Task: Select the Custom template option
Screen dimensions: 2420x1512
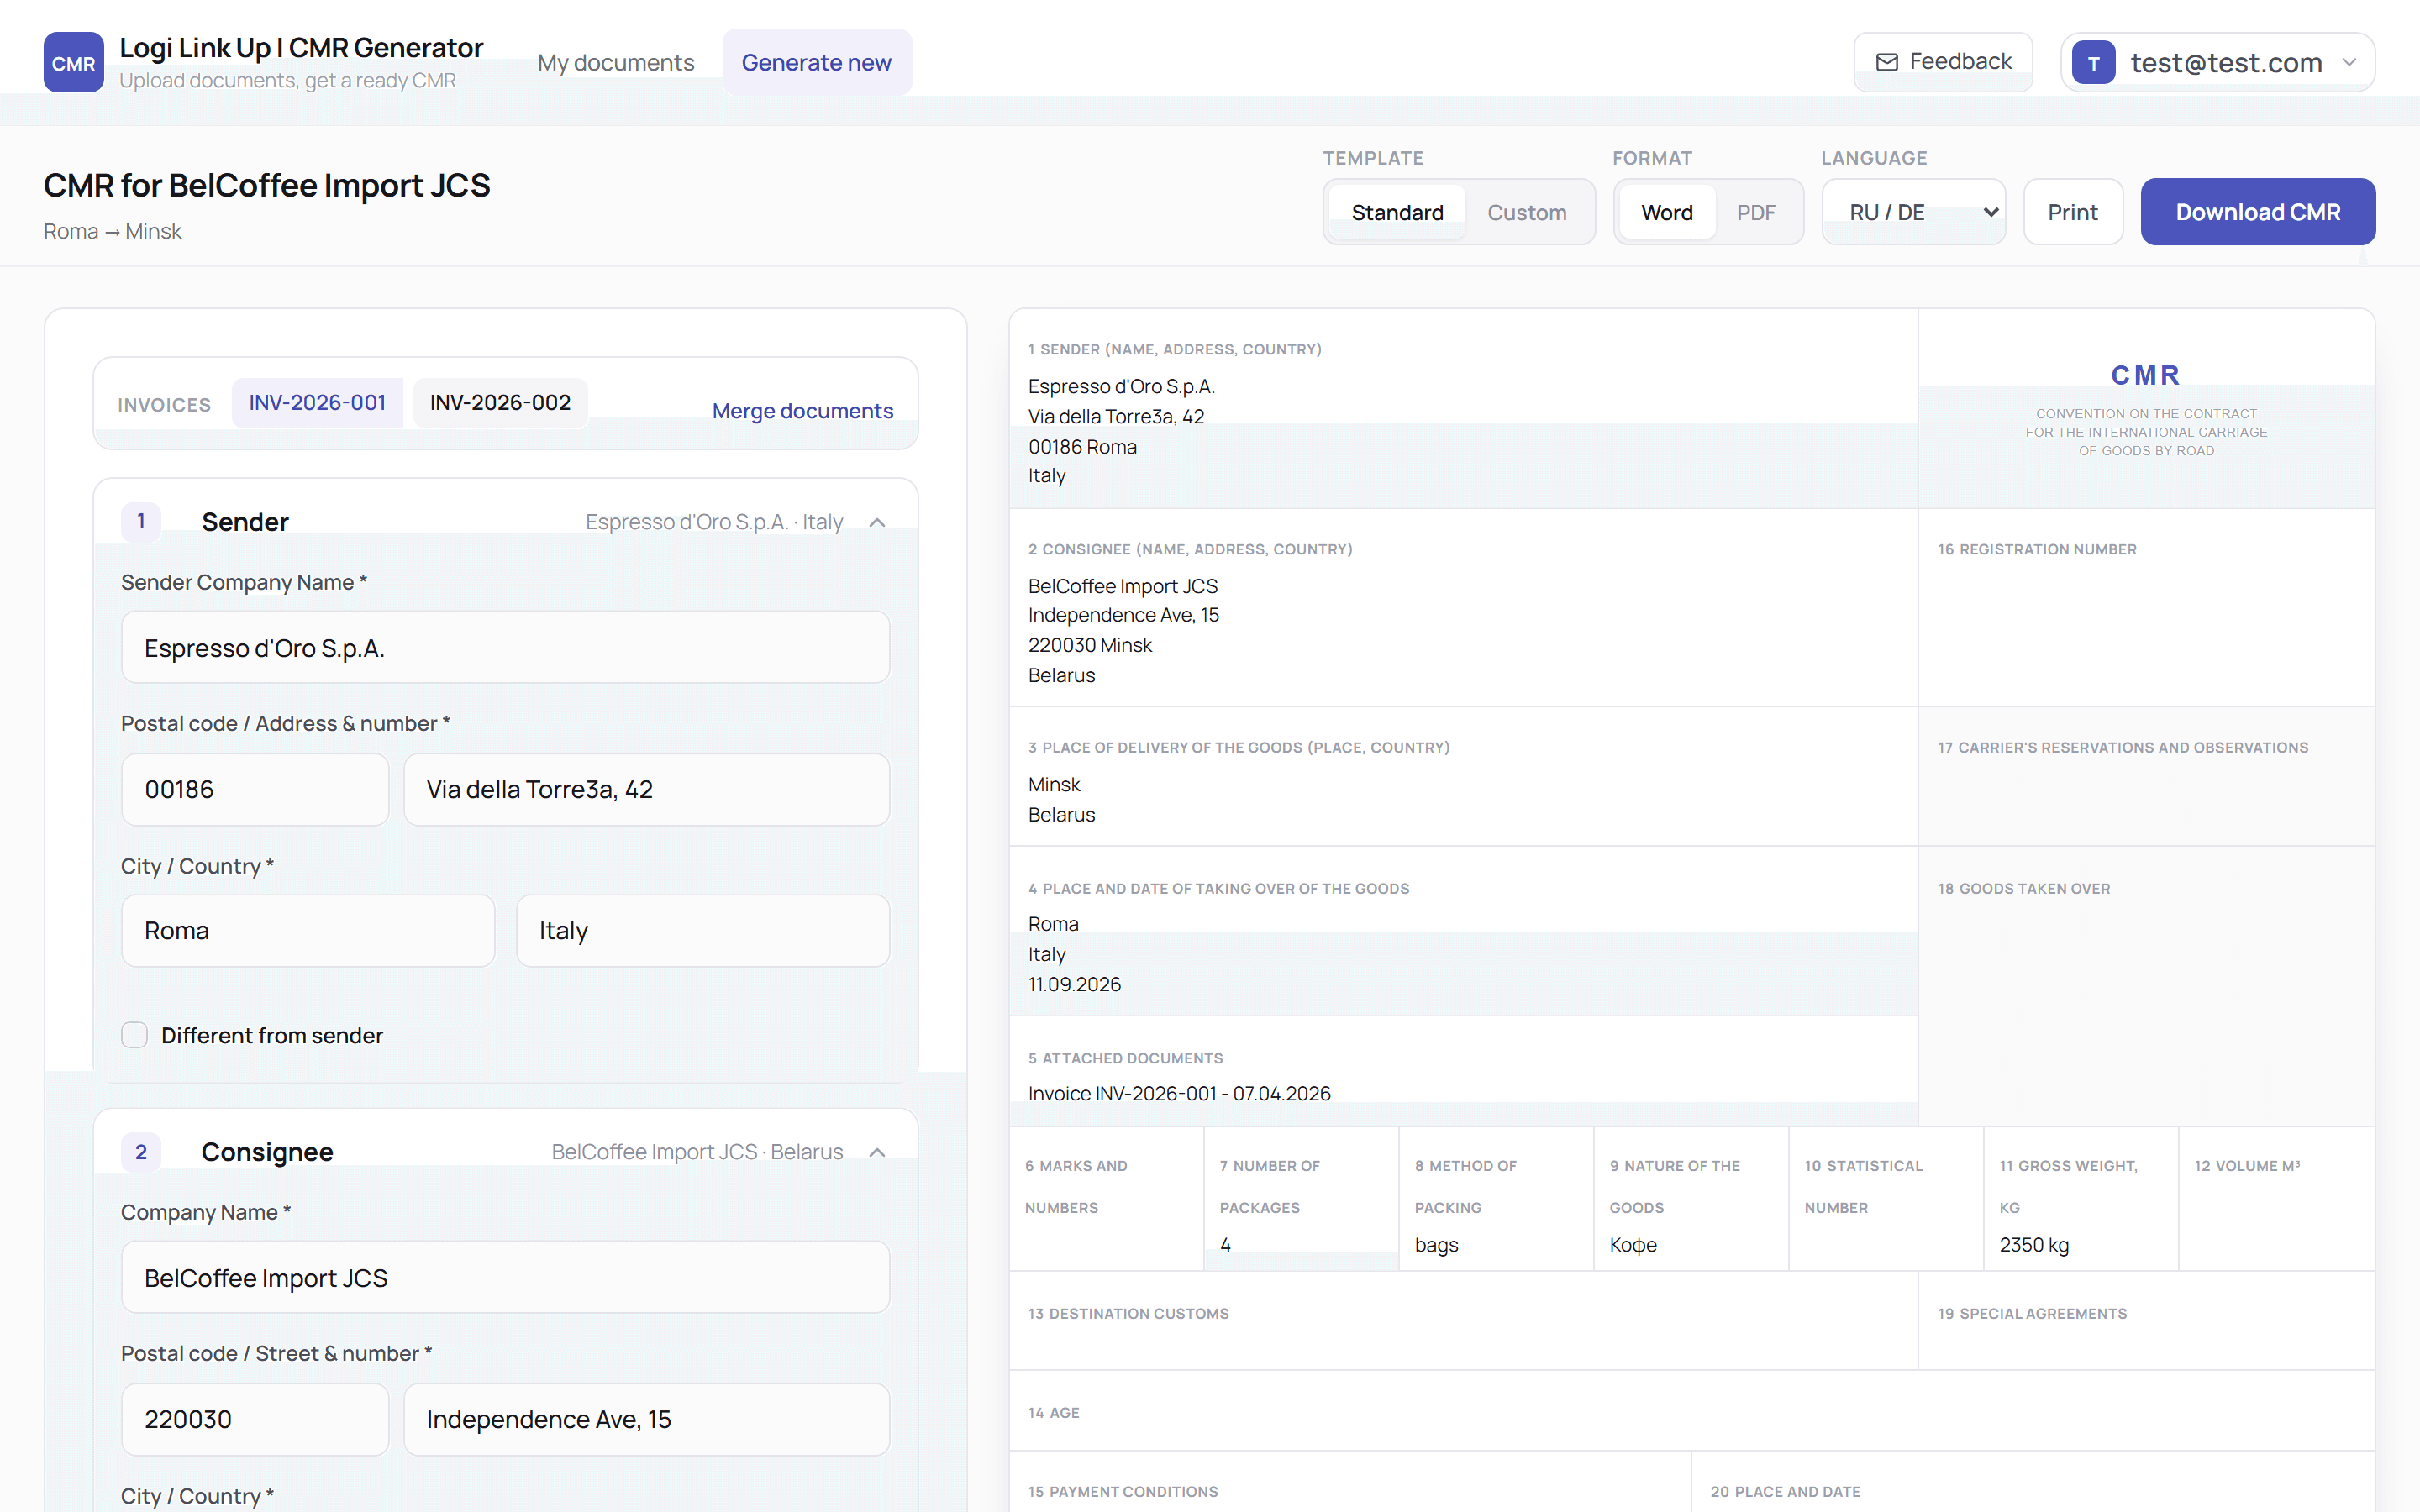Action: [x=1527, y=212]
